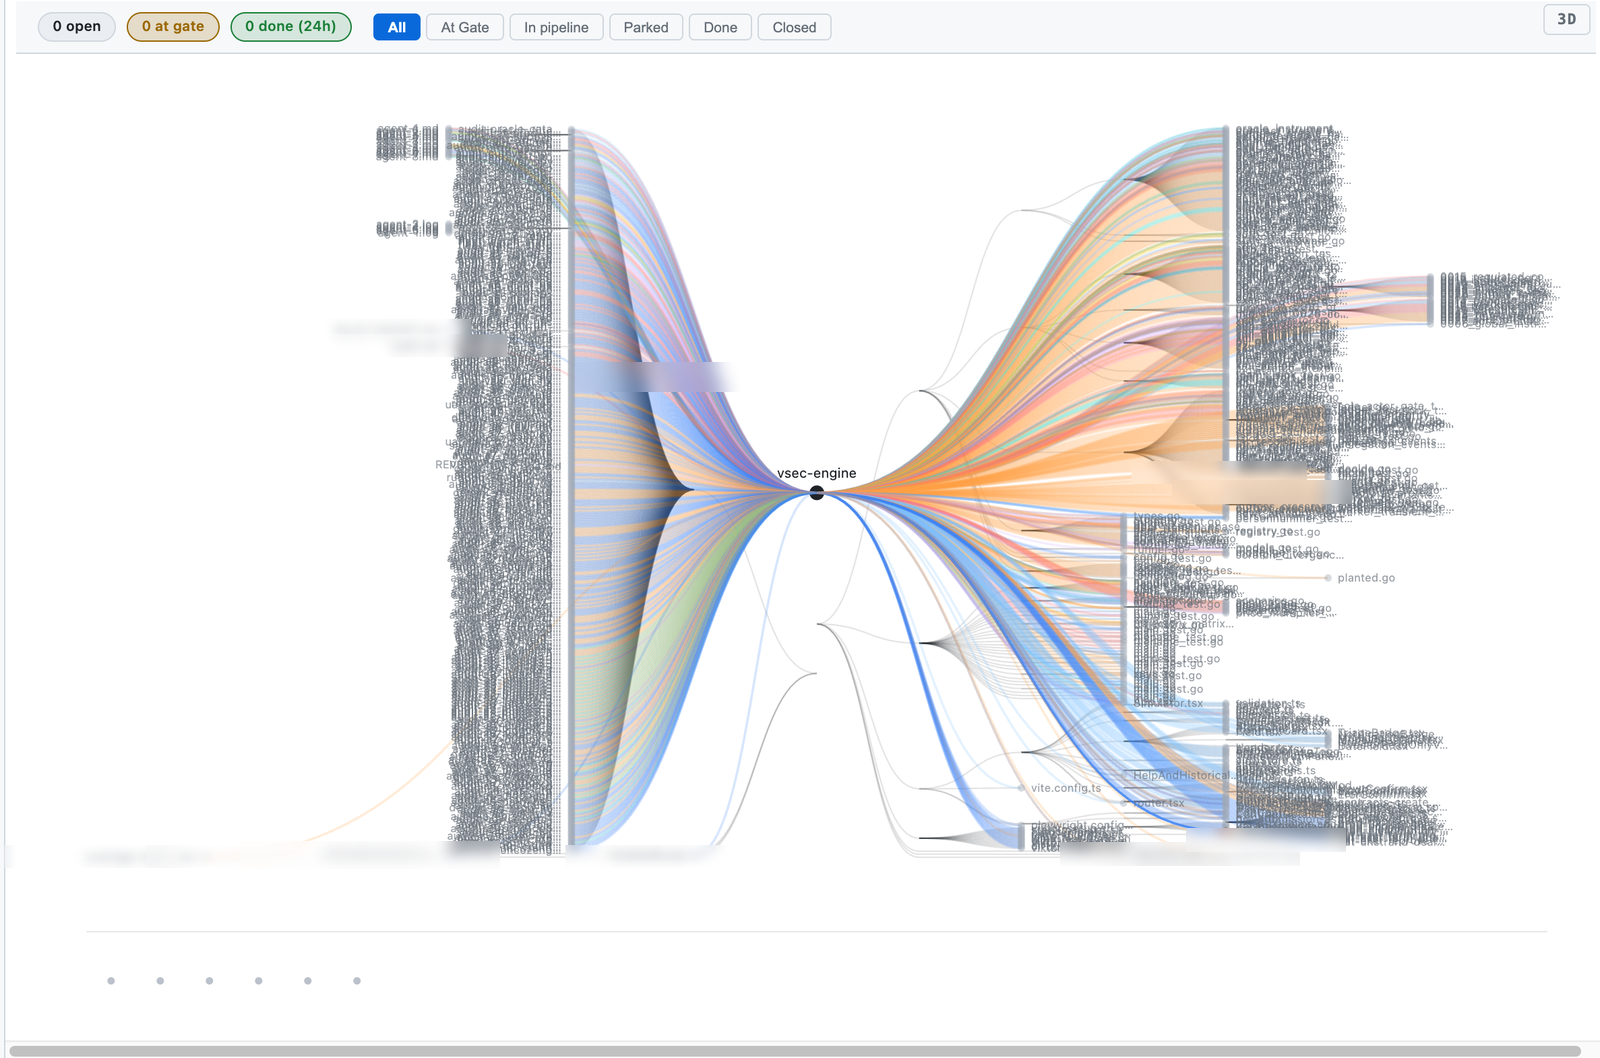Switch to the At Gate filter tab
The image size is (1600, 1058).
point(465,27)
